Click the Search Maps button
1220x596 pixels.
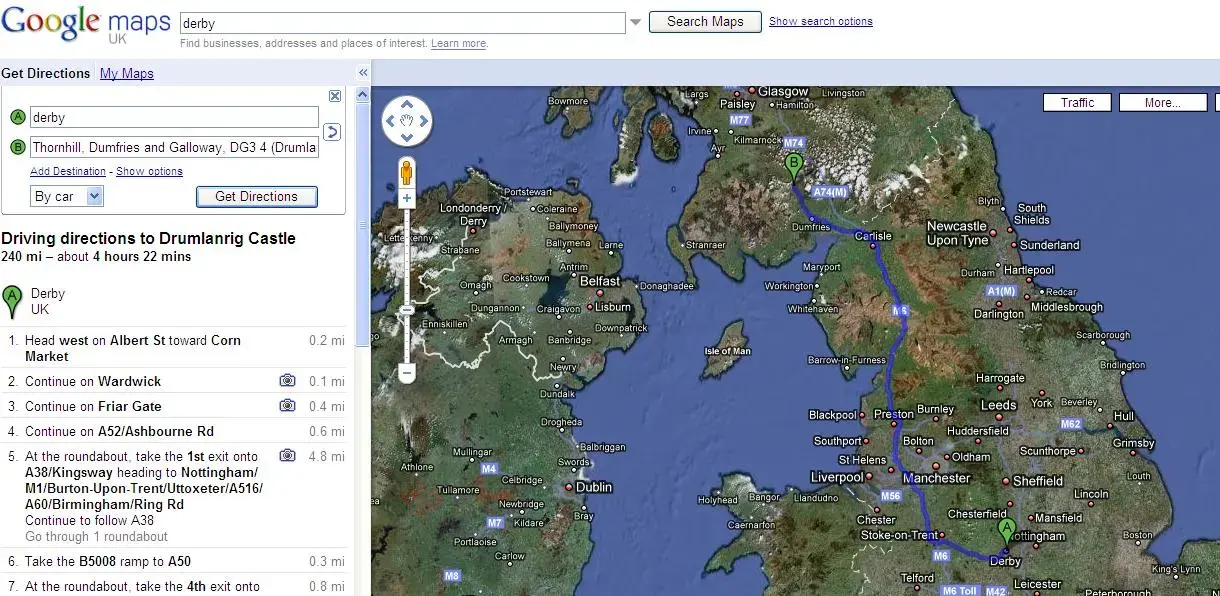pos(705,22)
